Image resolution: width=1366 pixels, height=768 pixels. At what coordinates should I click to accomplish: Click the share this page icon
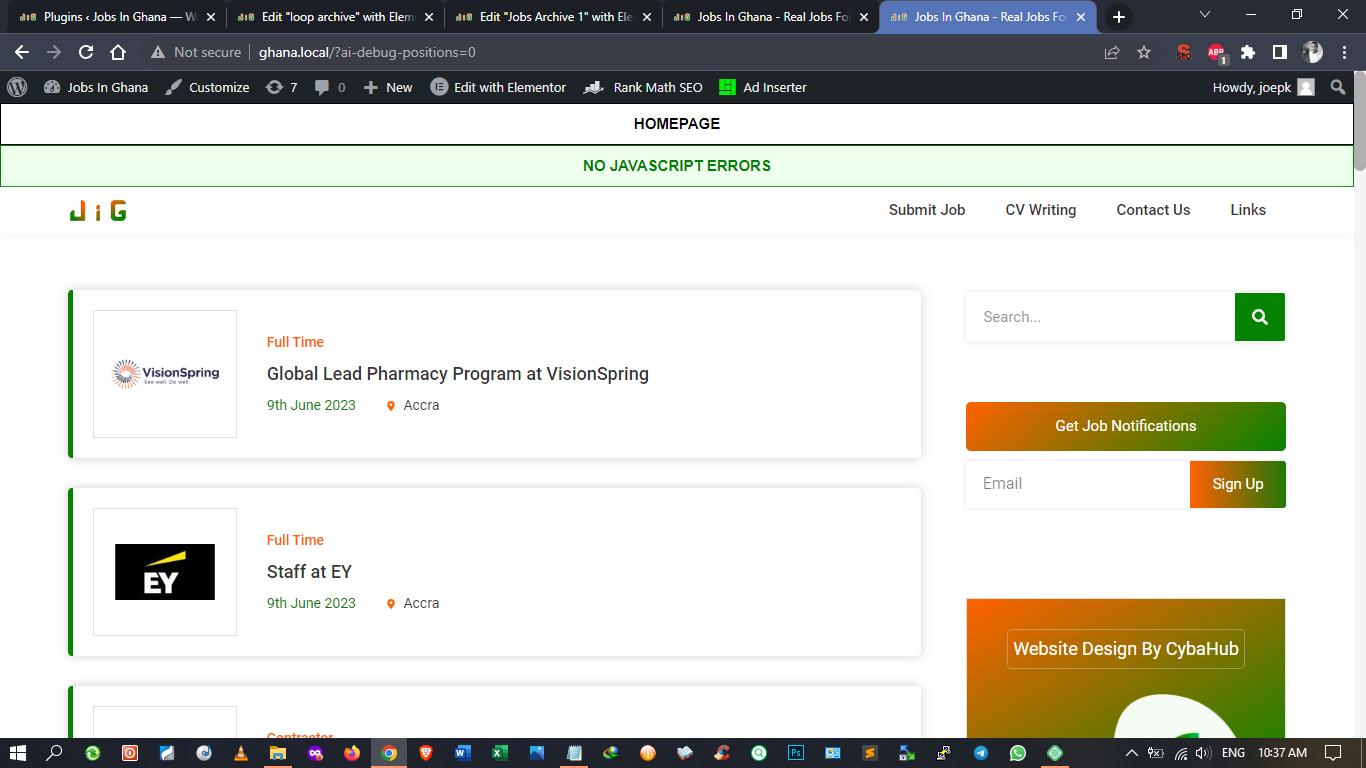click(x=1112, y=52)
